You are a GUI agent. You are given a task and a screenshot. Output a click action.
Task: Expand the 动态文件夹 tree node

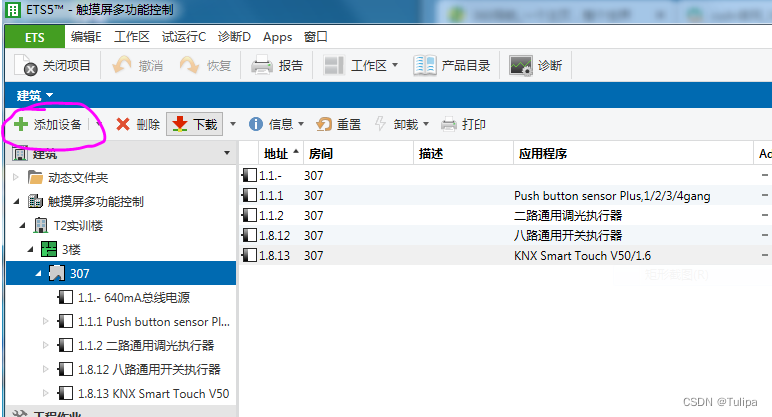click(x=16, y=177)
